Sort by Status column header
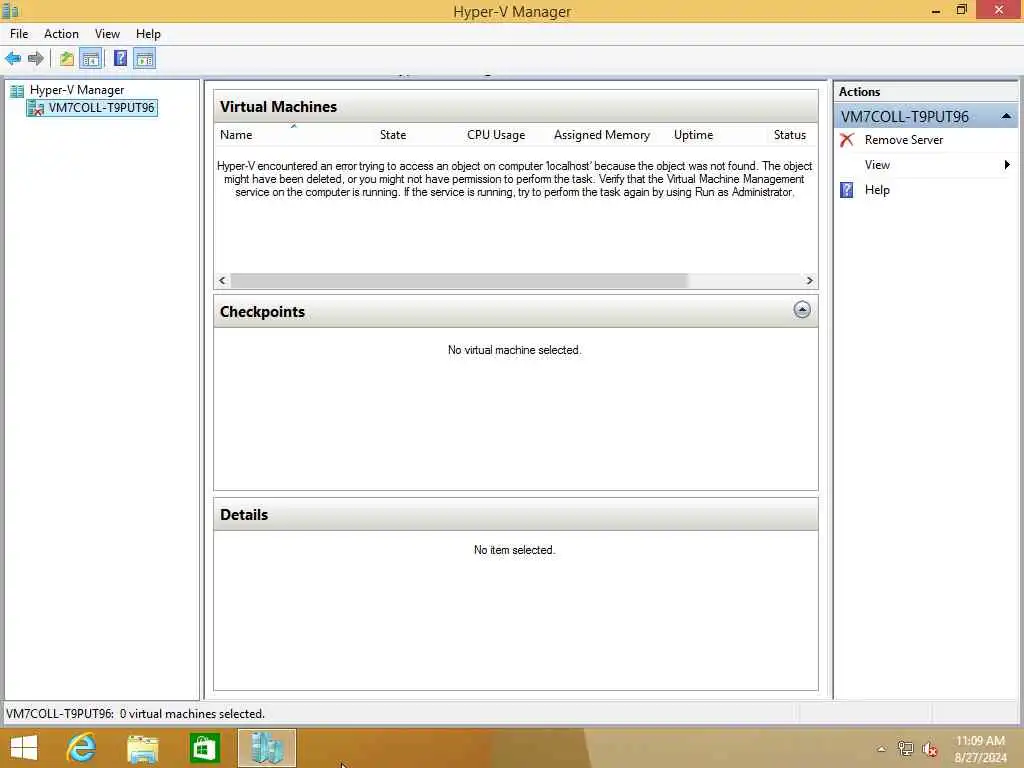This screenshot has width=1024, height=768. tap(790, 135)
